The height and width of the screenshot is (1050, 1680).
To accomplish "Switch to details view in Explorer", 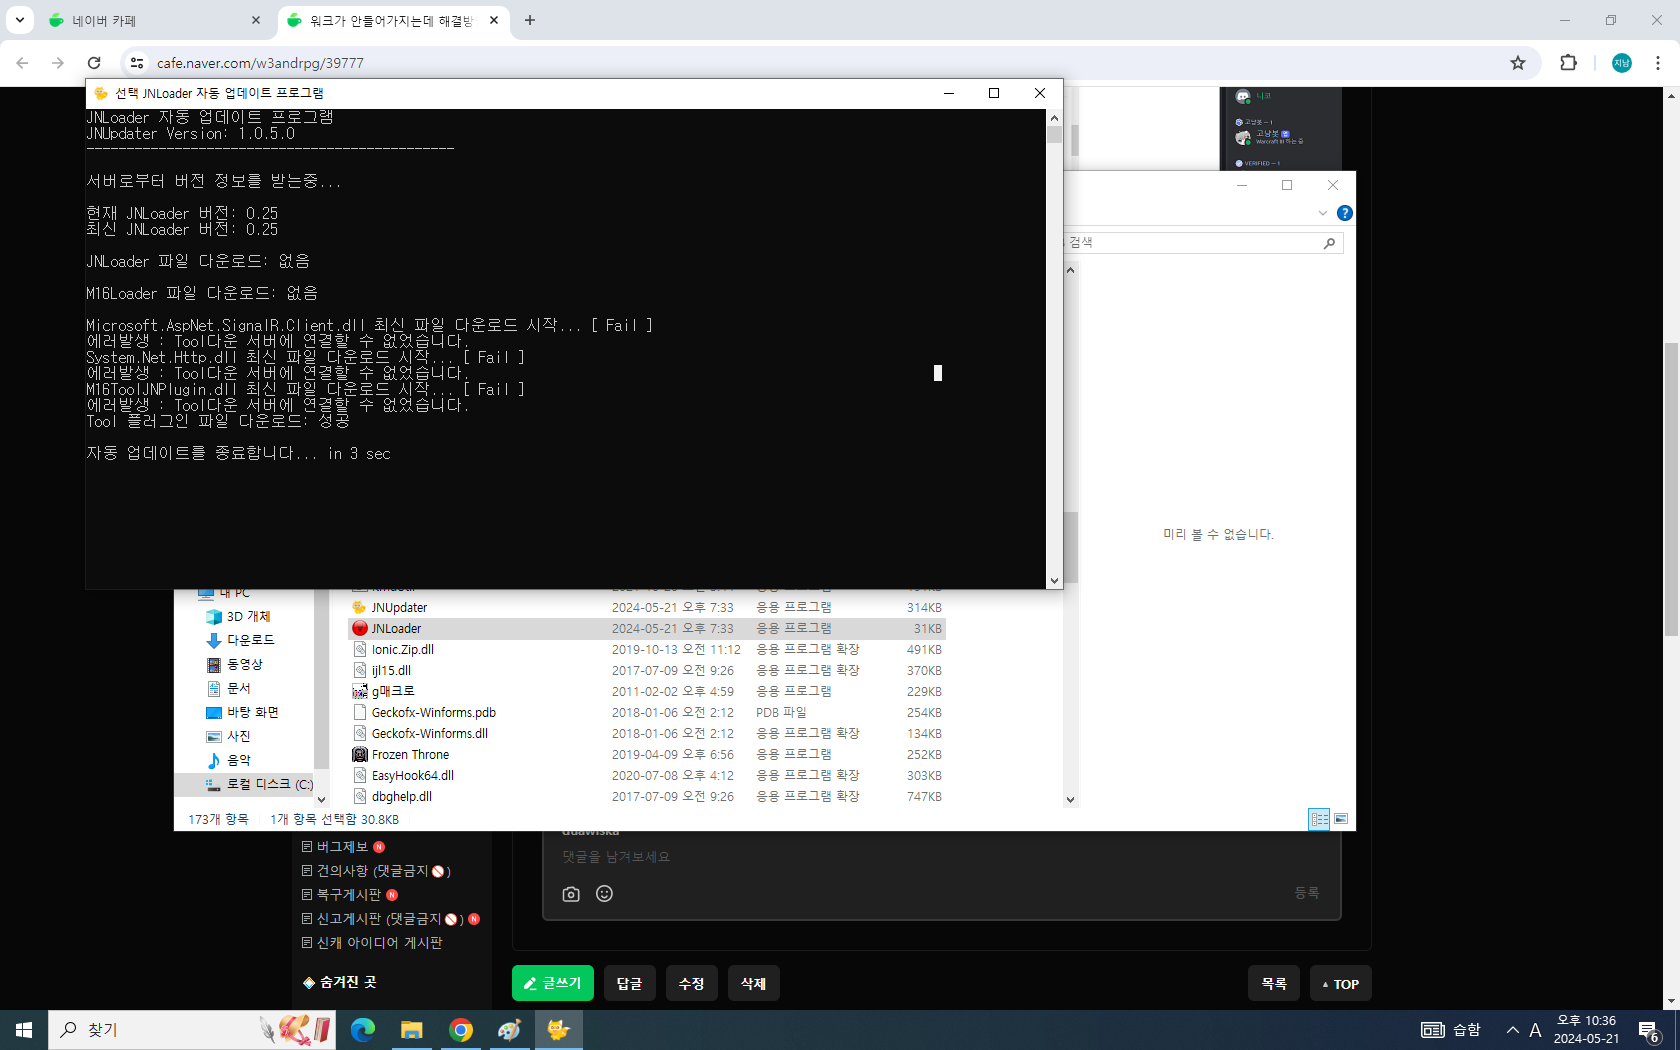I will tap(1319, 819).
